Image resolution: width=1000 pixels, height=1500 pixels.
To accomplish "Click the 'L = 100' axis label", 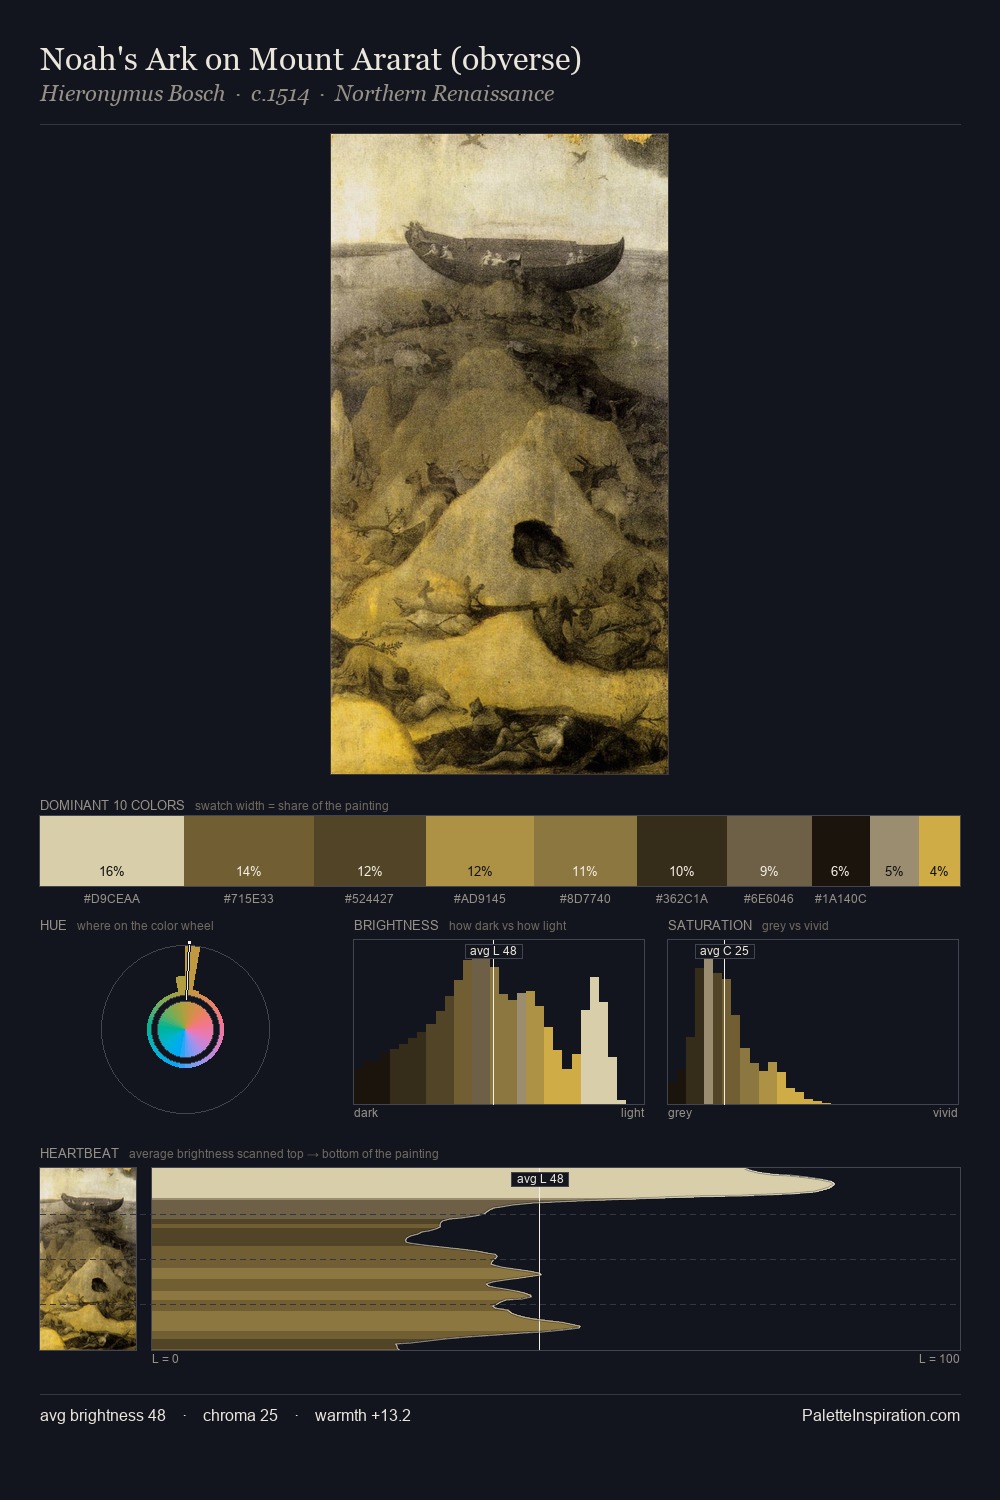I will [939, 1359].
